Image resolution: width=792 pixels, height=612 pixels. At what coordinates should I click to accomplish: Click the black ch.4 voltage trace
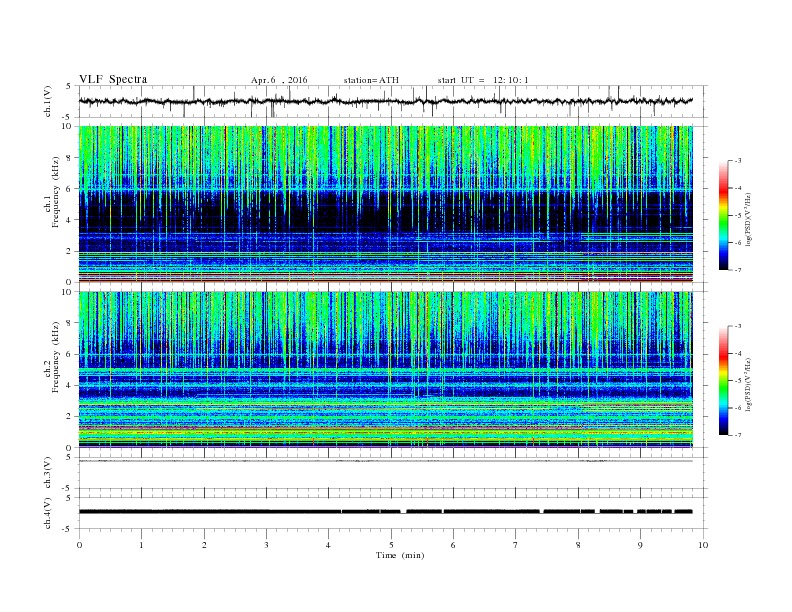386,512
